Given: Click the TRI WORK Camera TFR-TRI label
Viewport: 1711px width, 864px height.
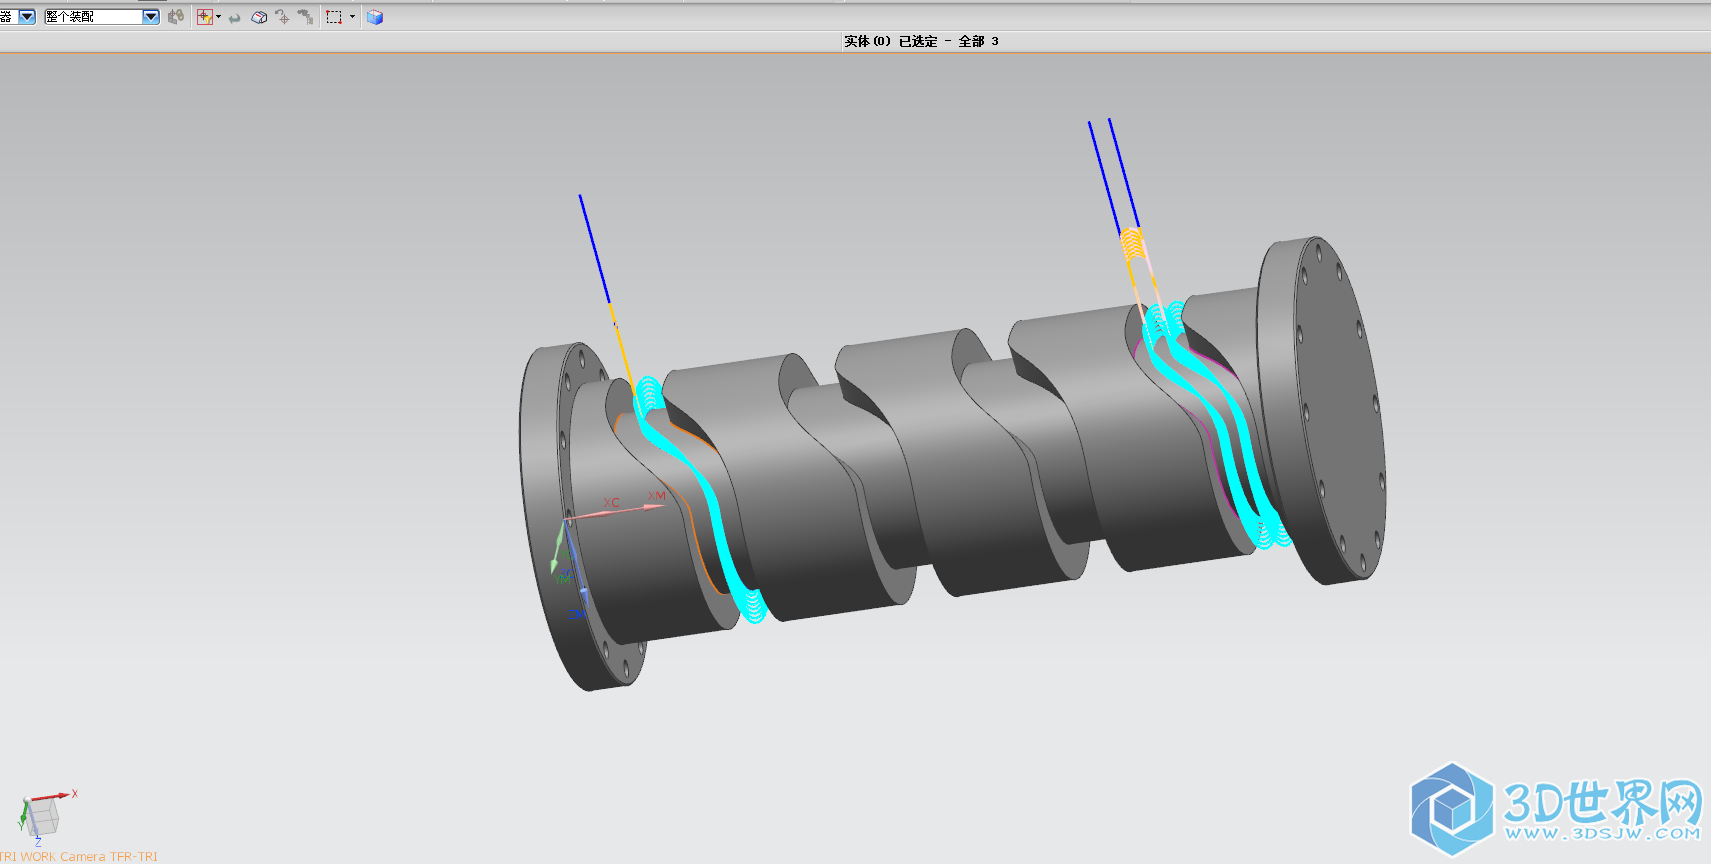Looking at the screenshot, I should point(79,857).
